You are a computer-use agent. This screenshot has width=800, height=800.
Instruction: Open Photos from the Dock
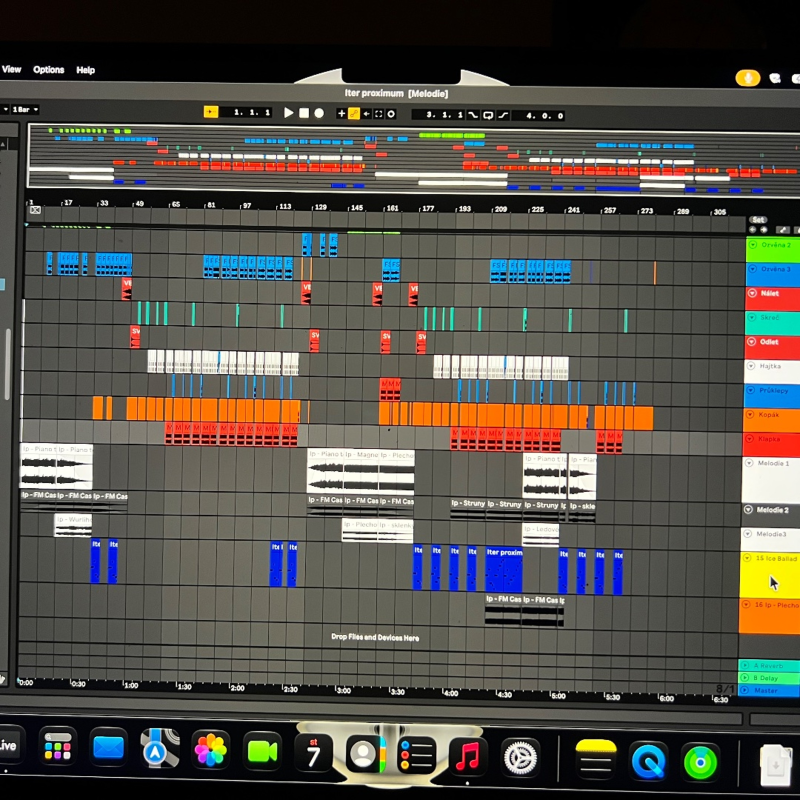(x=210, y=751)
